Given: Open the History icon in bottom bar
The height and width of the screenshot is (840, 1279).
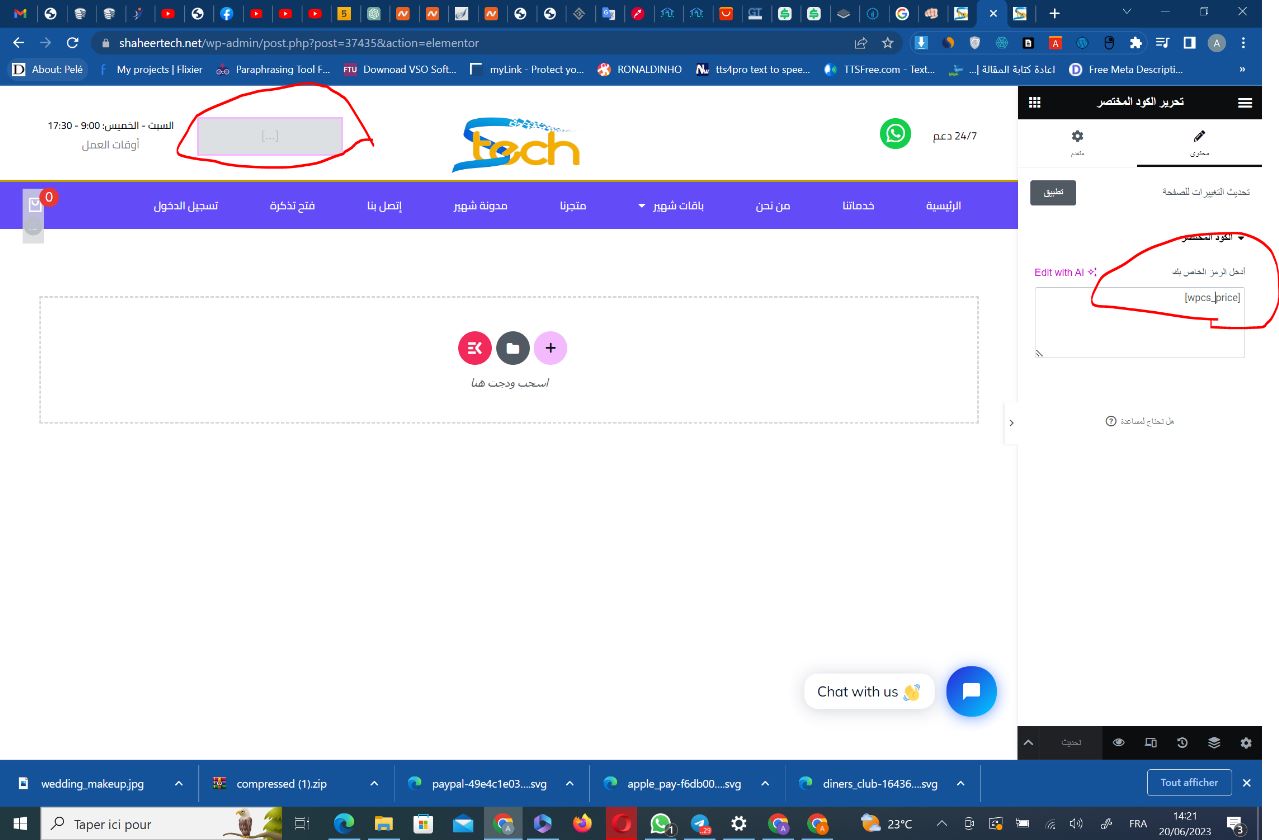Looking at the screenshot, I should (1182, 743).
